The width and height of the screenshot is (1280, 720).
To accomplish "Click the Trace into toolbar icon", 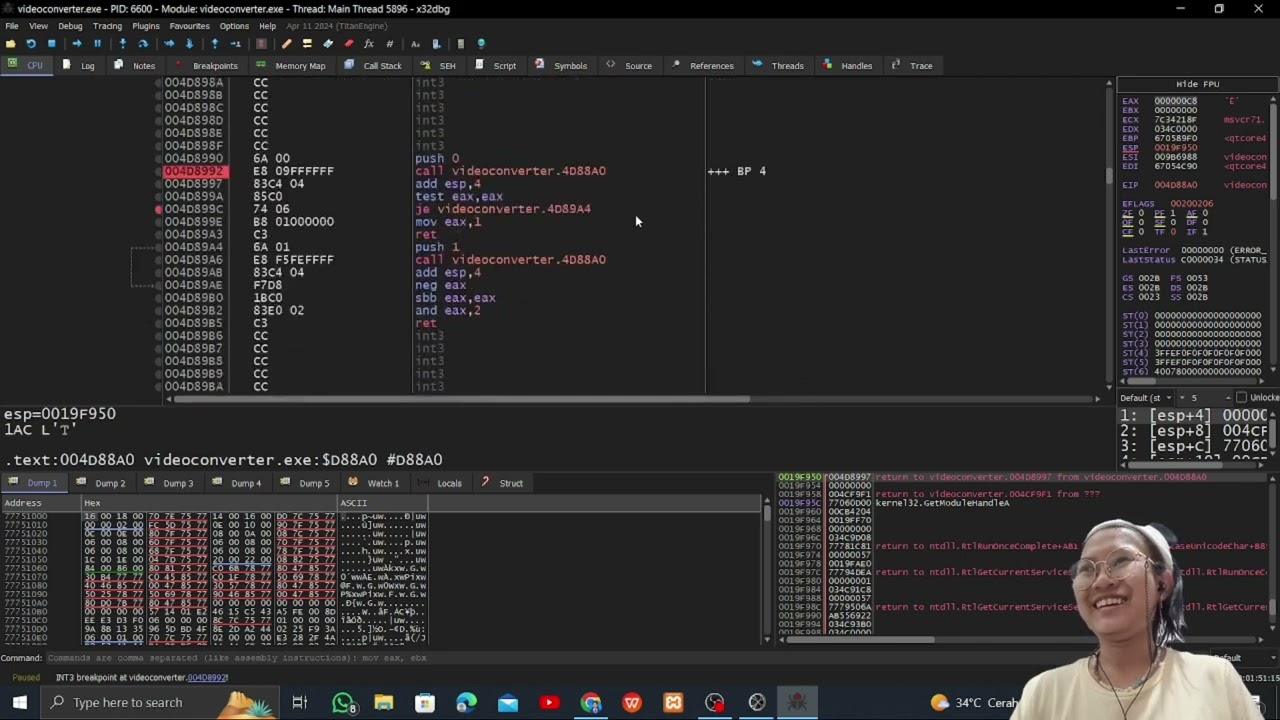I will [x=168, y=44].
